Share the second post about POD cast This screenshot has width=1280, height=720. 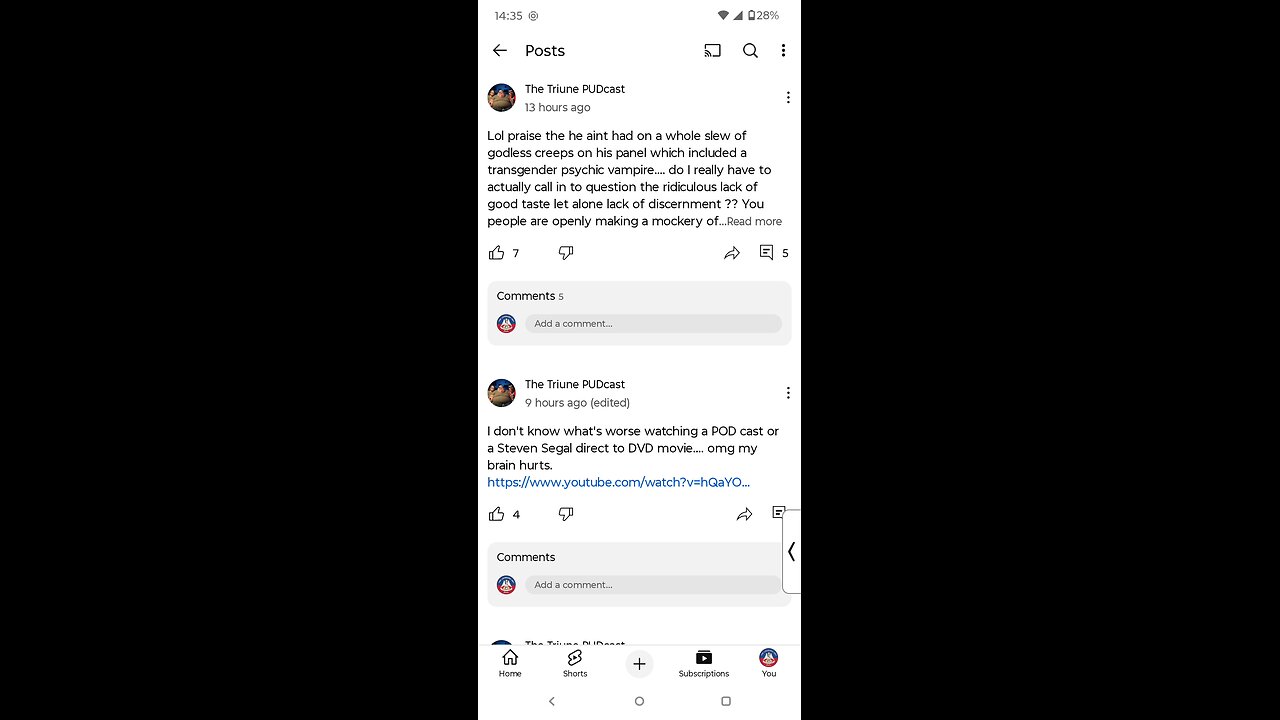(744, 514)
